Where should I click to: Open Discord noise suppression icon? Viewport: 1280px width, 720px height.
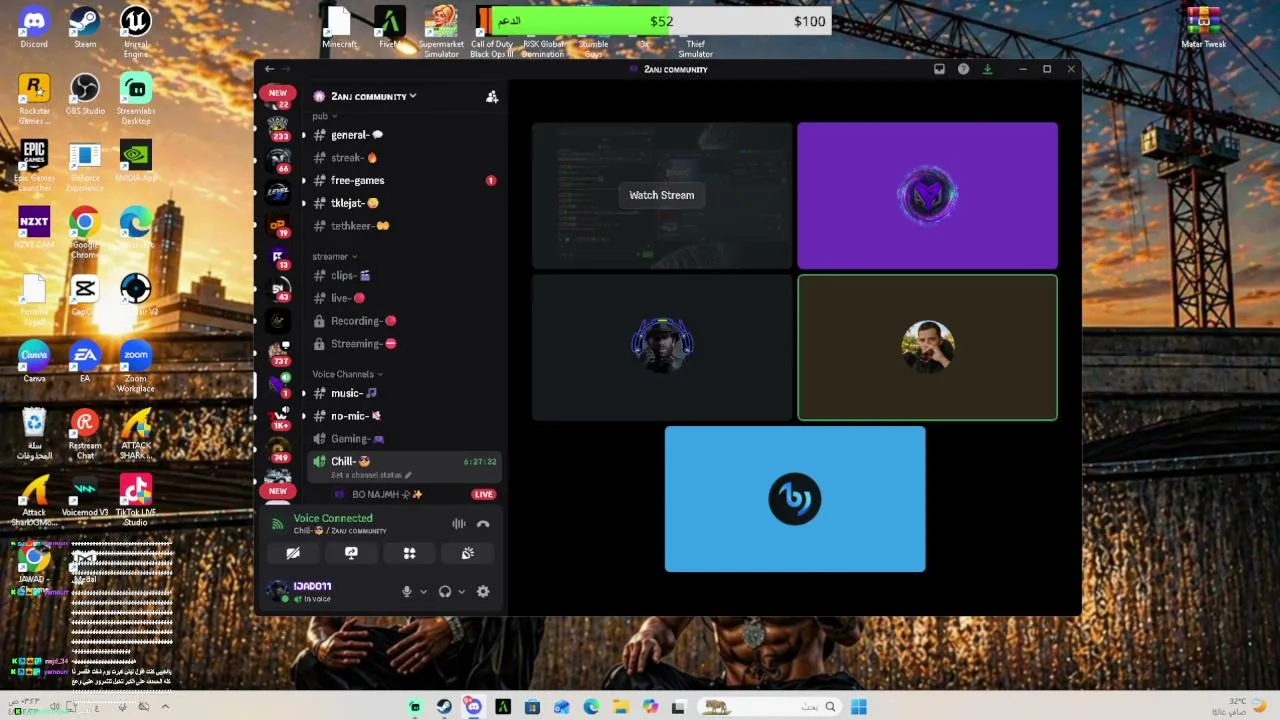point(459,524)
